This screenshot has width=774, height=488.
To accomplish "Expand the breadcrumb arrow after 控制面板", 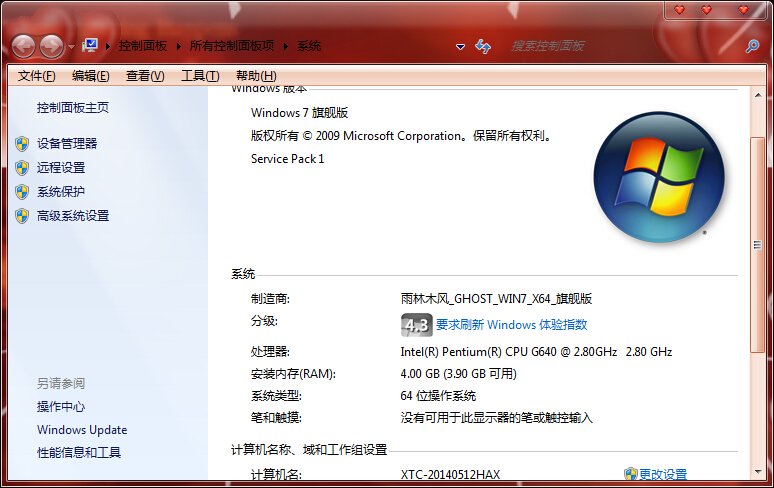I will click(179, 46).
